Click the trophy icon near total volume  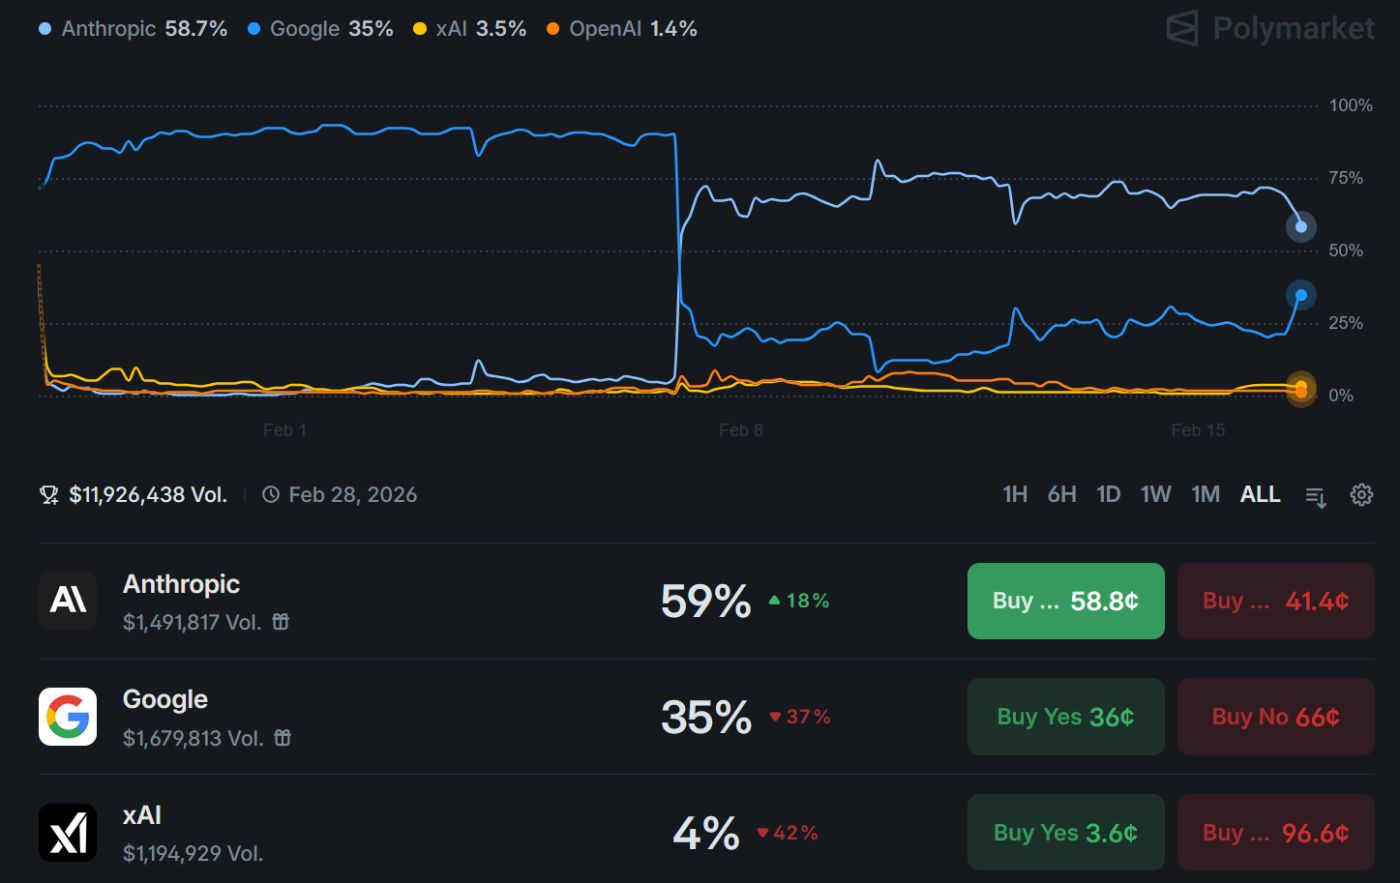point(49,495)
